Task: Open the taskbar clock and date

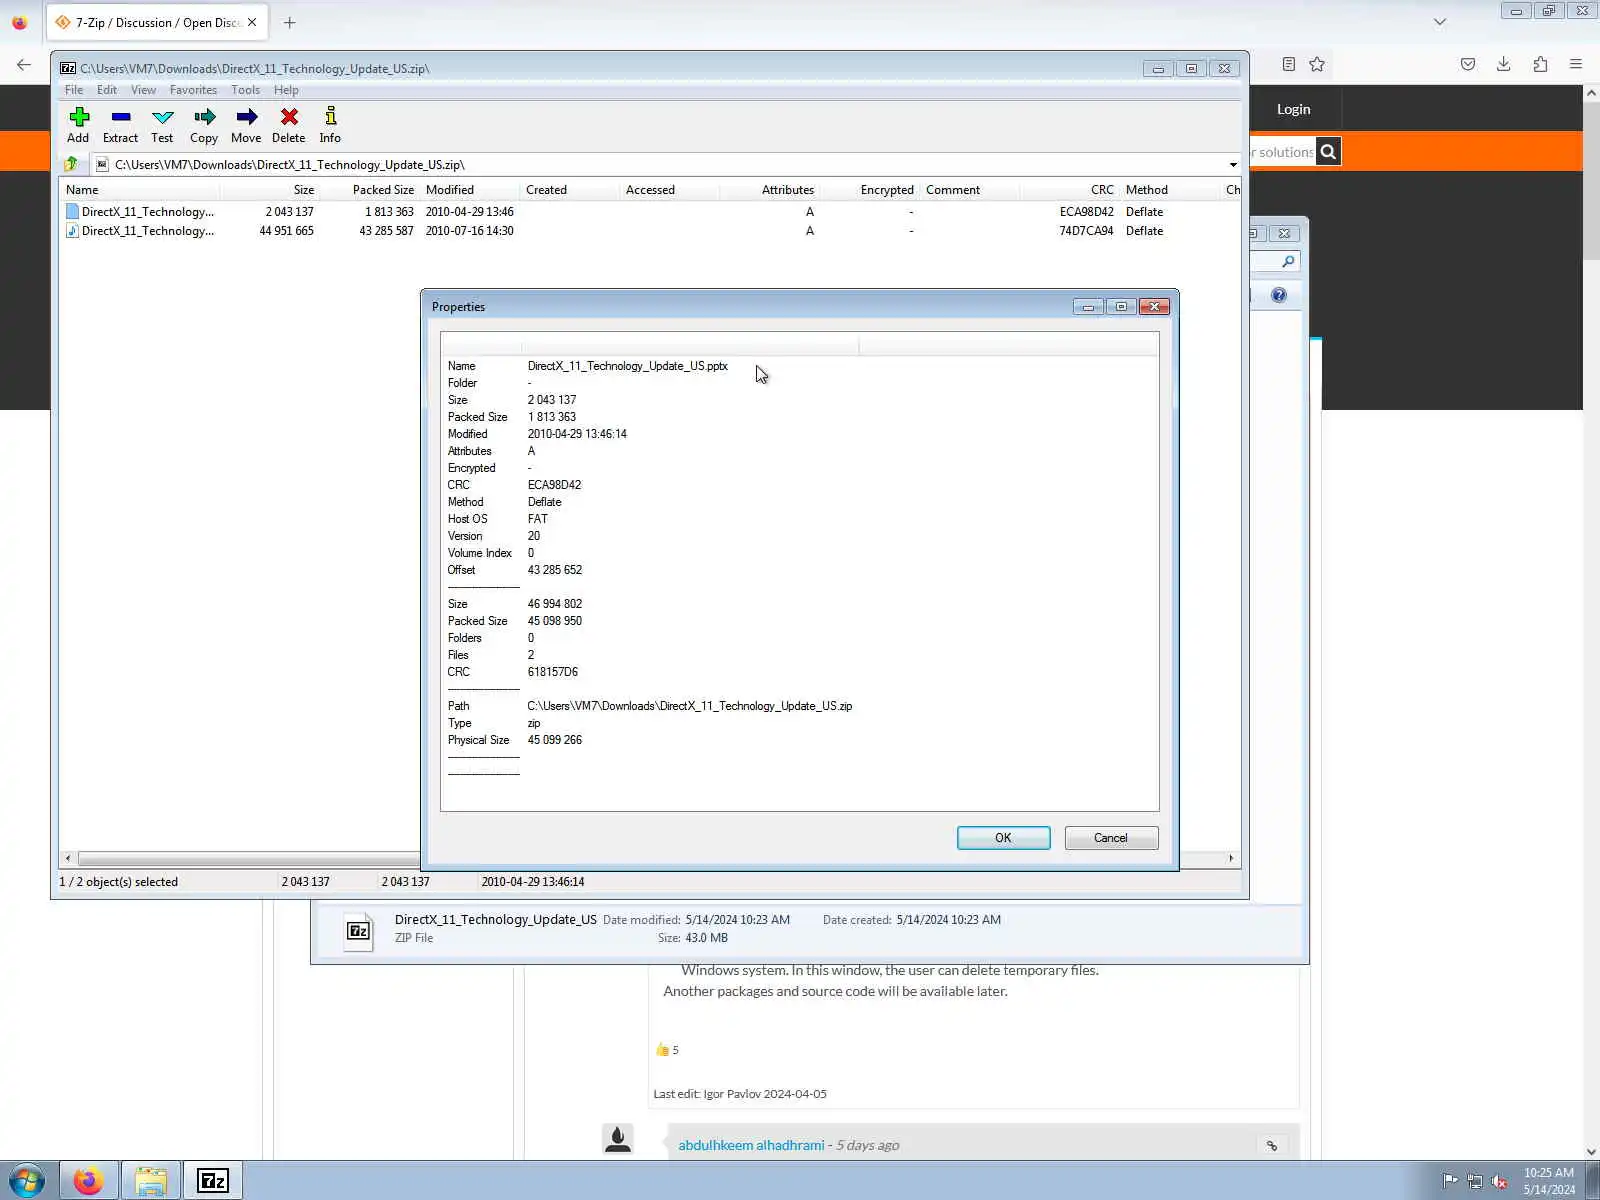Action: [x=1549, y=1181]
